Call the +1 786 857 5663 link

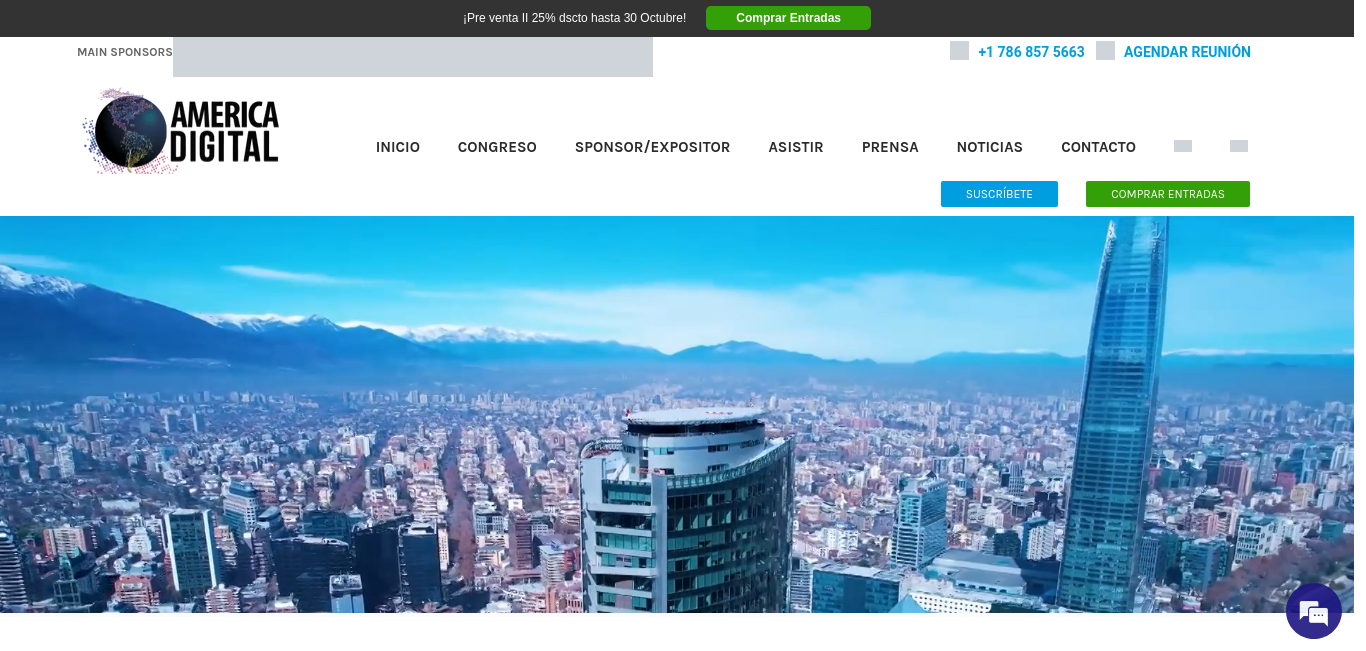pyautogui.click(x=1031, y=52)
